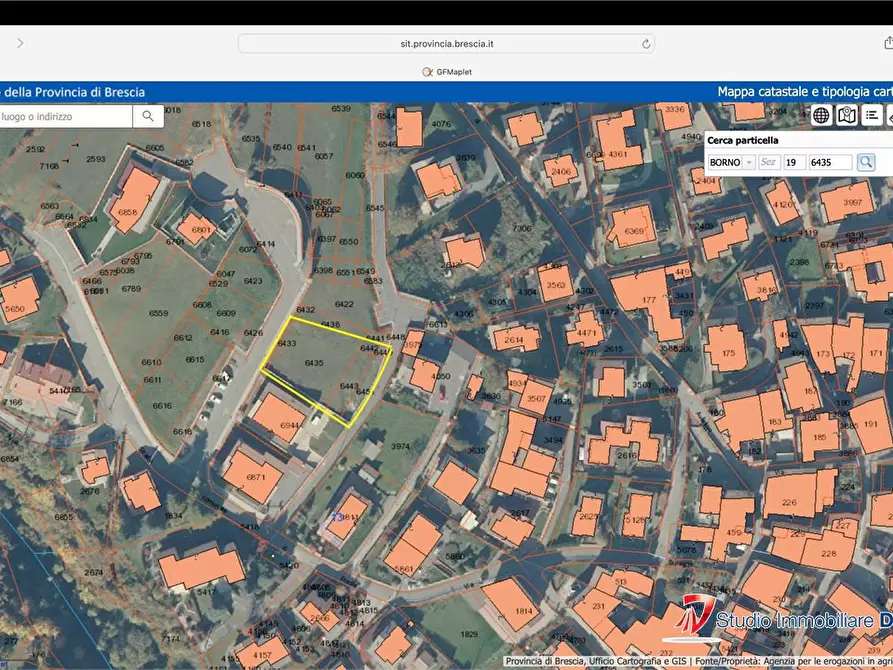Image resolution: width=893 pixels, height=670 pixels.
Task: Click the luogo o indirizzo search box
Action: [66, 116]
